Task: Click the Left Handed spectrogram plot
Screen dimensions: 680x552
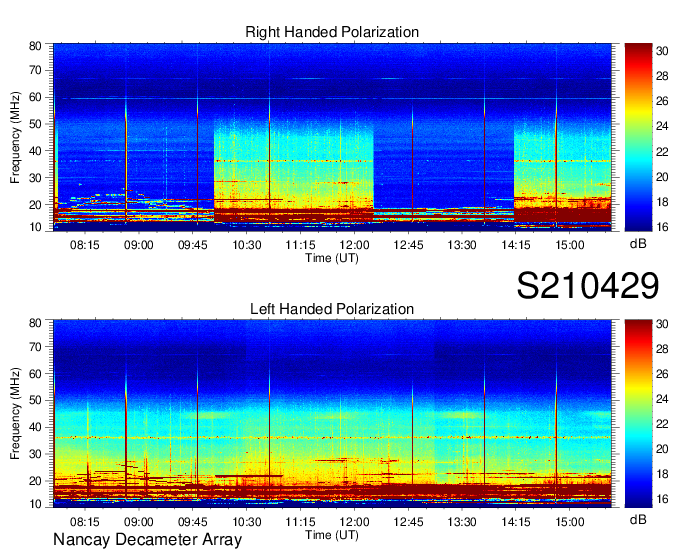Action: 332,414
